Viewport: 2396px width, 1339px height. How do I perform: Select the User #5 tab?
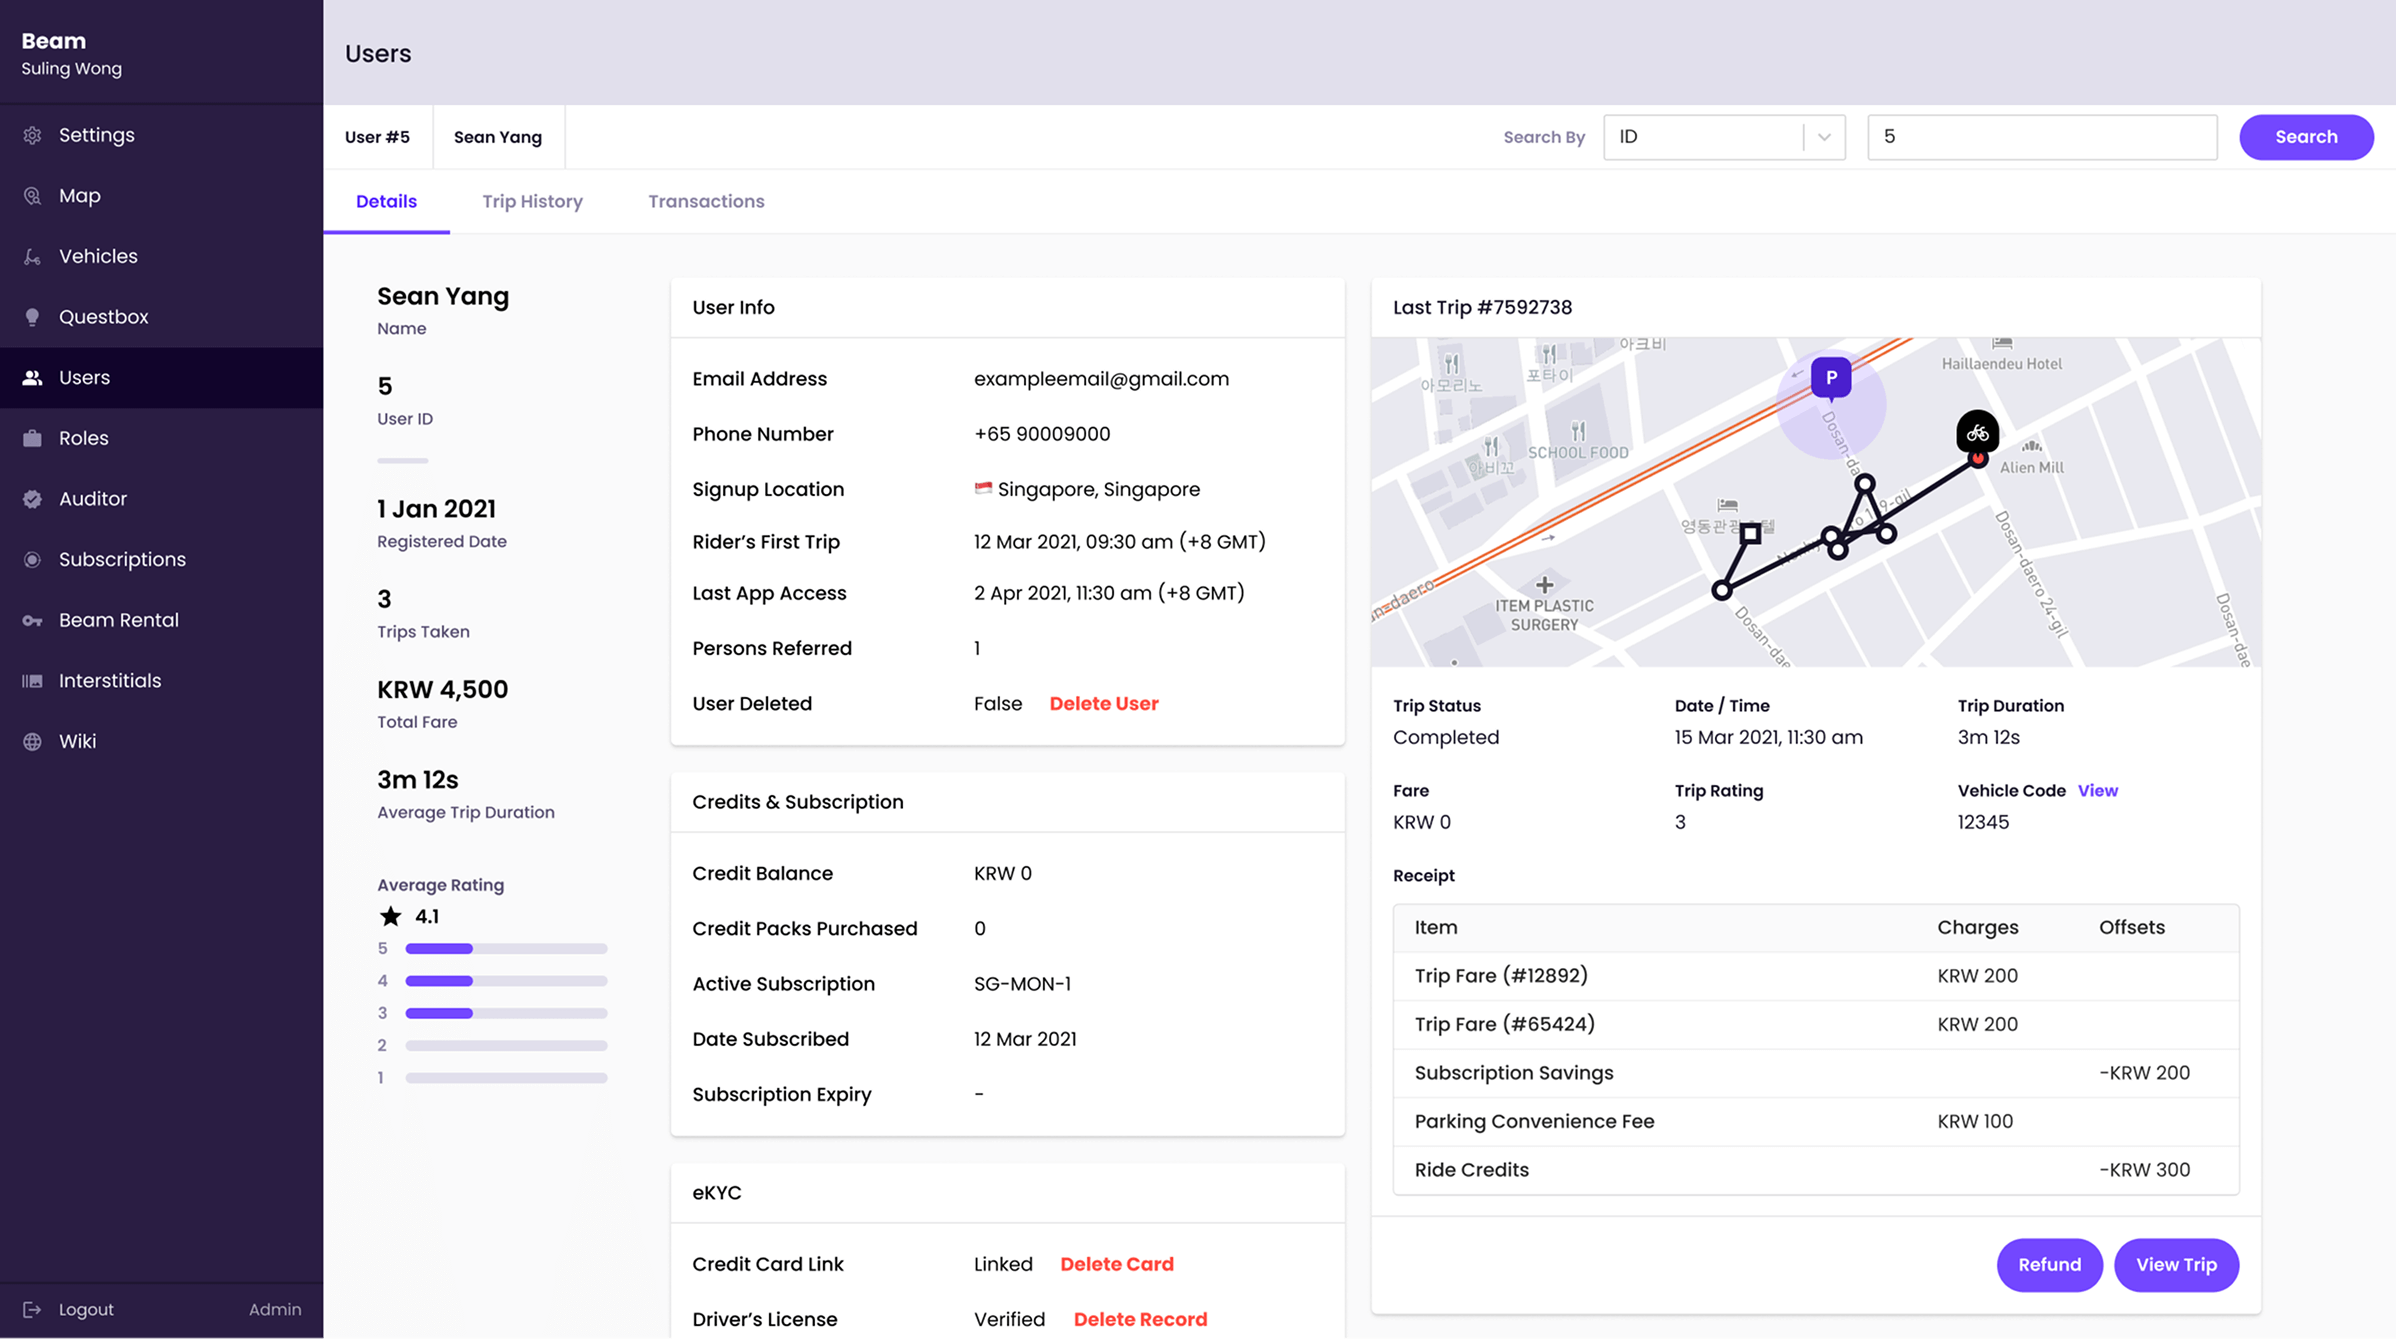(377, 137)
